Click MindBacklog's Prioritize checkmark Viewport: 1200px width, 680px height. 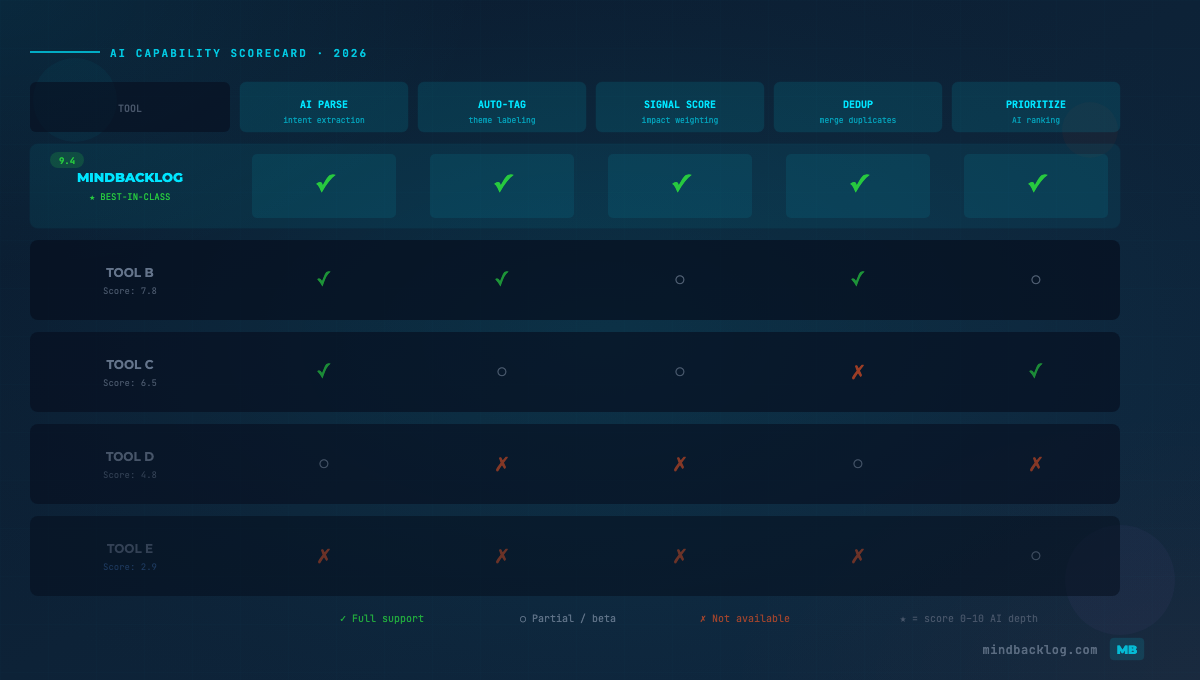[1037, 184]
